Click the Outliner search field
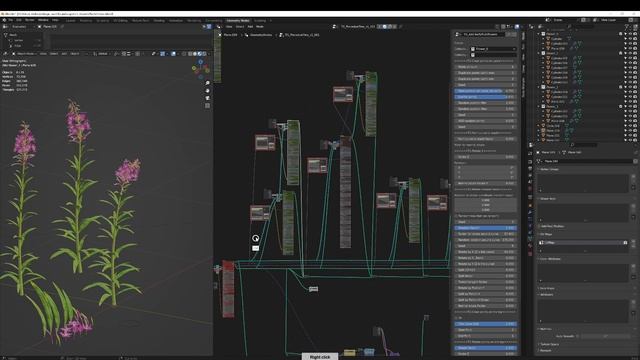 pyautogui.click(x=580, y=27)
